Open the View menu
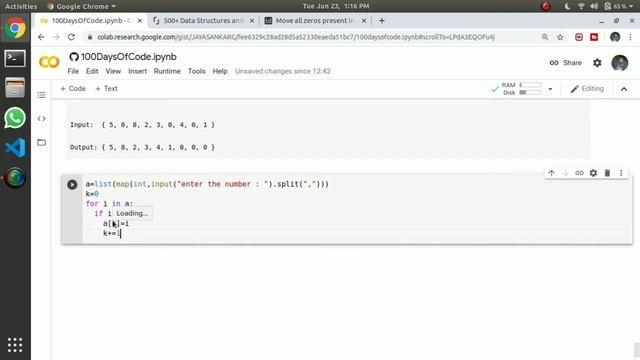This screenshot has width=640, height=360. coord(113,71)
